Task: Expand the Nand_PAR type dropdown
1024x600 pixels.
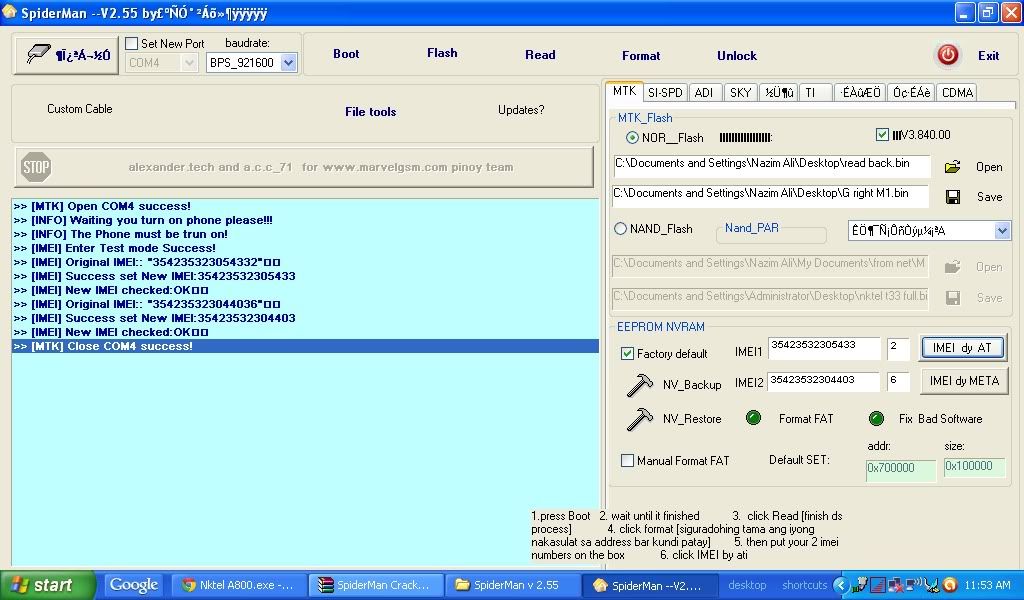Action: click(1002, 230)
